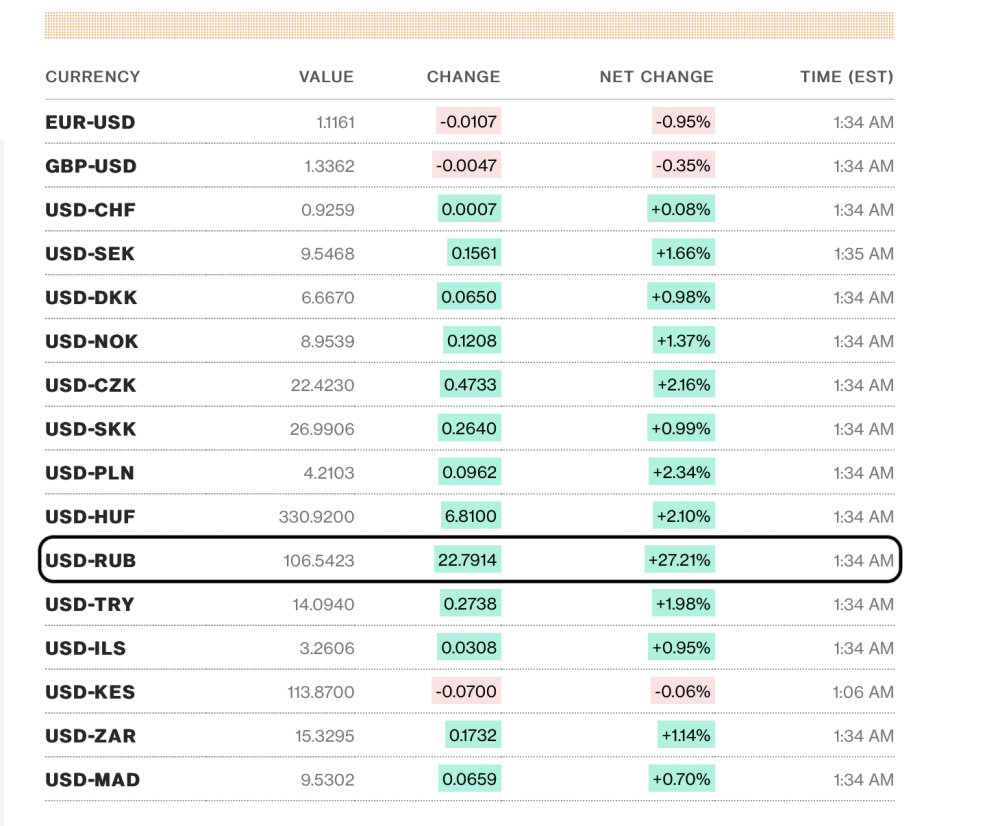Viewport: 1000px width, 826px height.
Task: Select the 330.9200 USD-HUF value
Action: tap(316, 517)
